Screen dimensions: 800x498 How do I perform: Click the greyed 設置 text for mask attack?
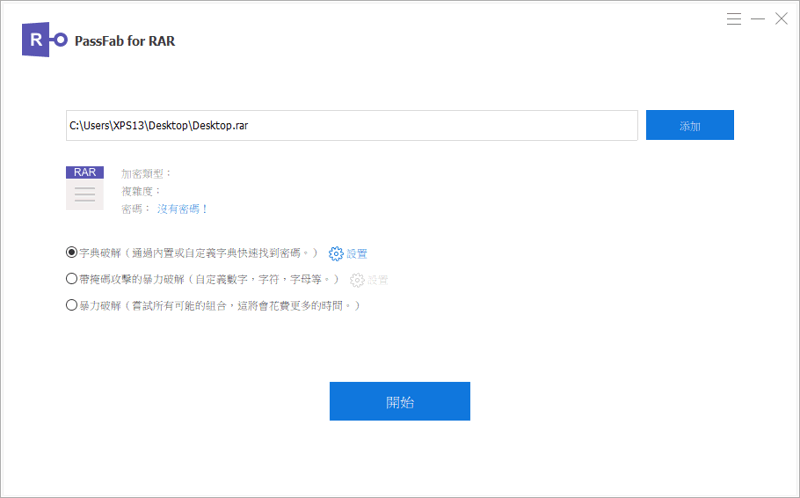click(378, 280)
